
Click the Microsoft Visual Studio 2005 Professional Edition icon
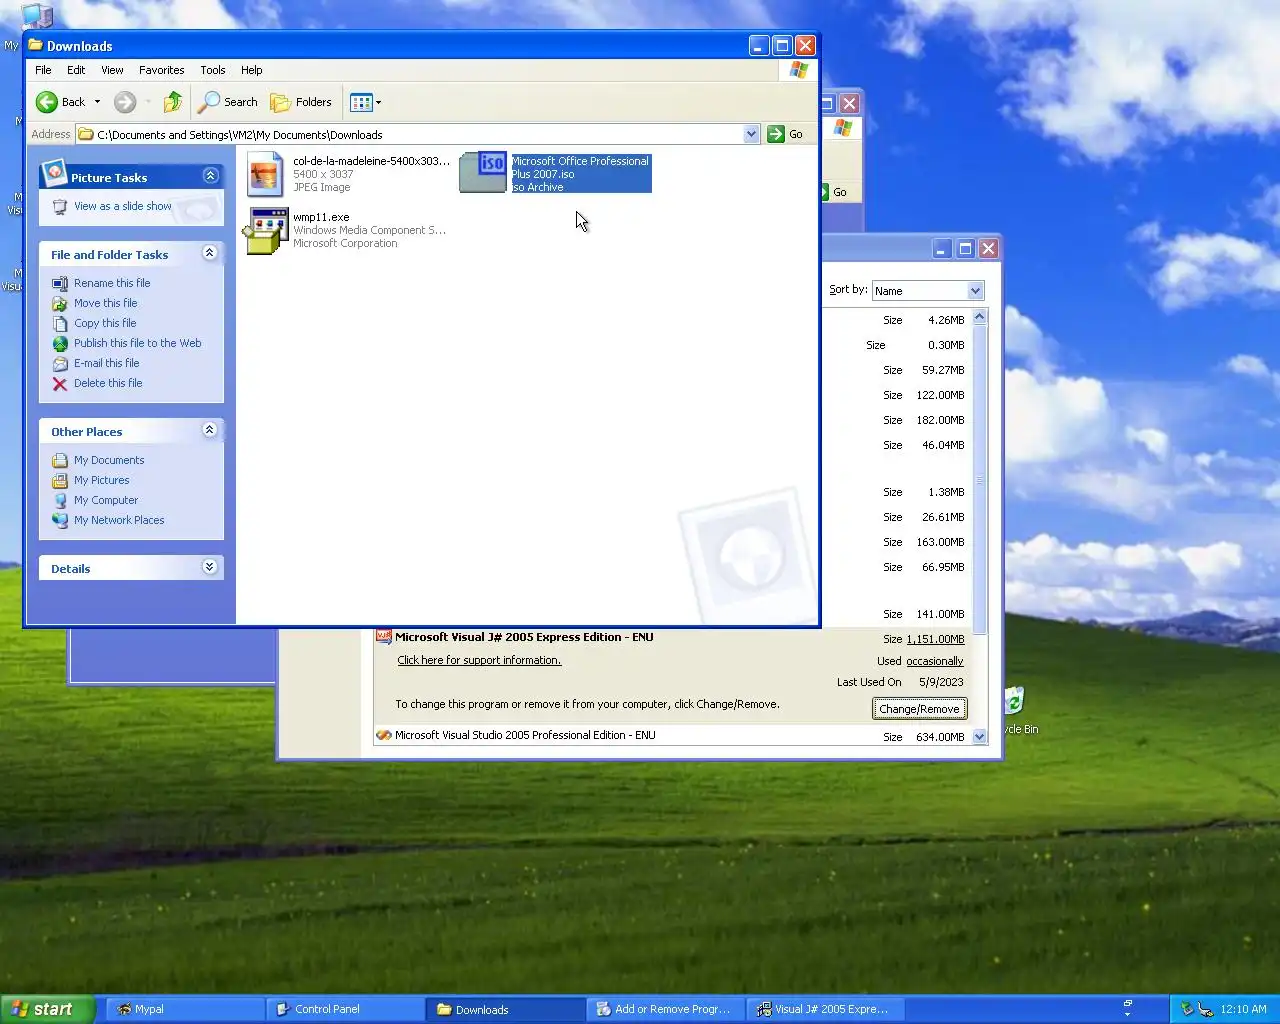[383, 735]
